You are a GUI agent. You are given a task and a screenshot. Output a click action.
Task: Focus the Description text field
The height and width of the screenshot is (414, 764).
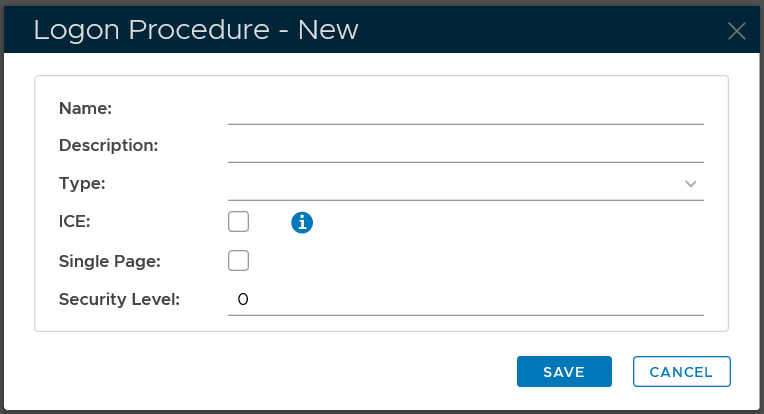pyautogui.click(x=465, y=146)
